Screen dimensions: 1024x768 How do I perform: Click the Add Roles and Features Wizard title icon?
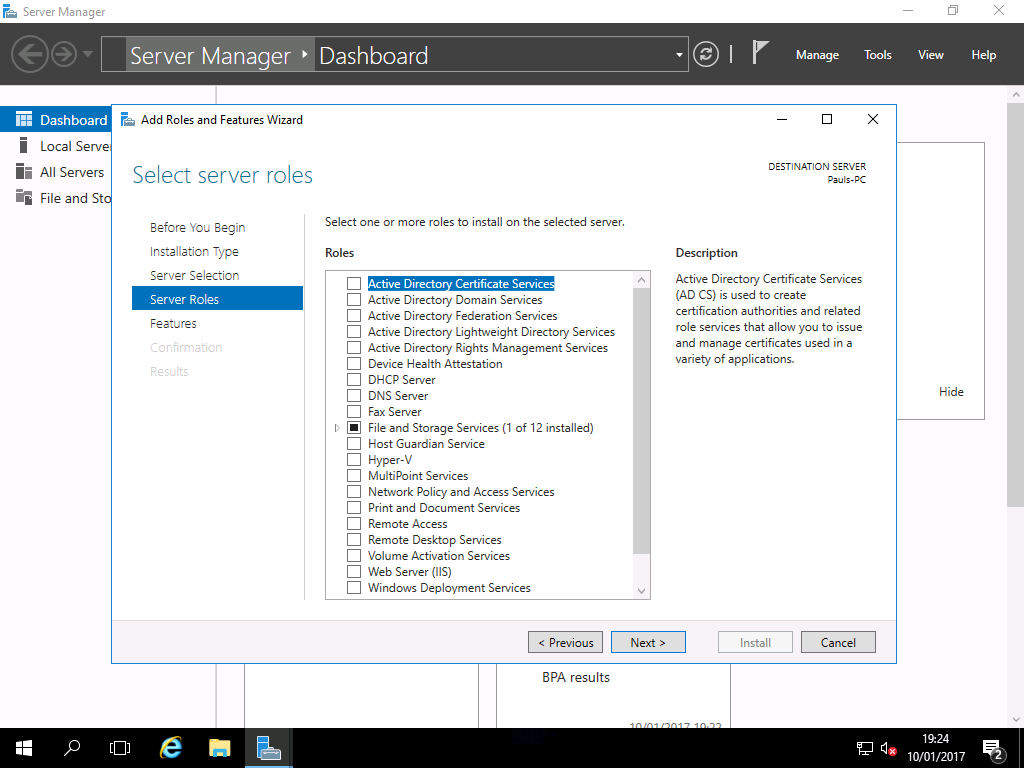[x=128, y=120]
